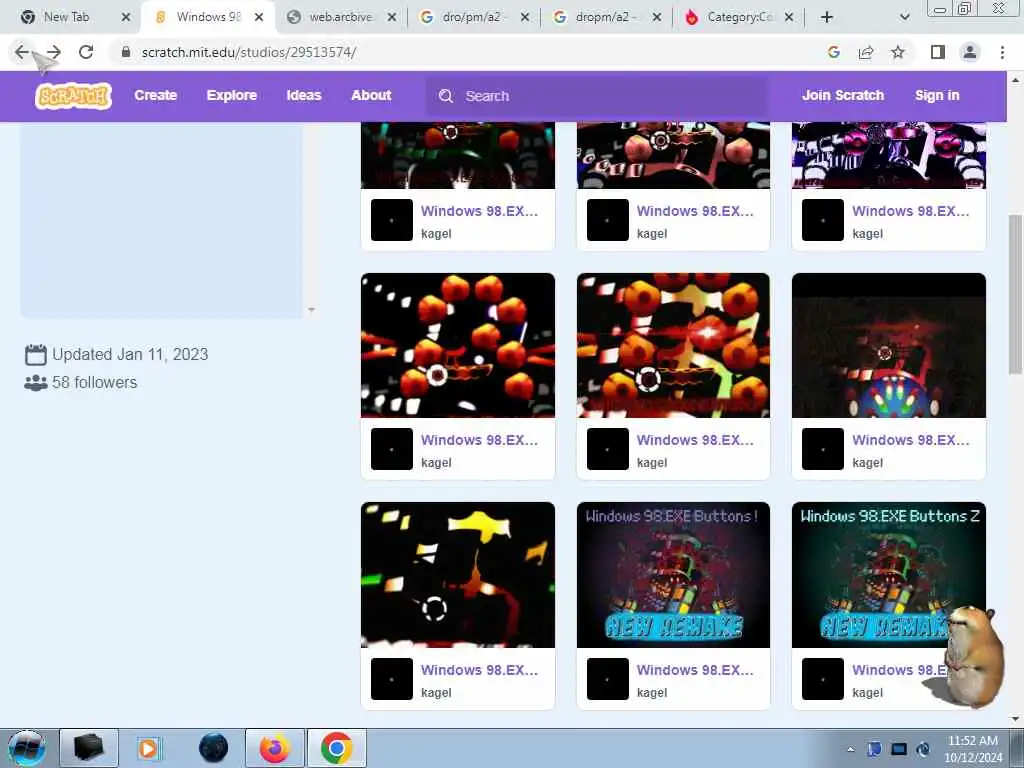Click the description box scroll-down arrow
Viewport: 1024px width, 768px height.
tap(312, 310)
